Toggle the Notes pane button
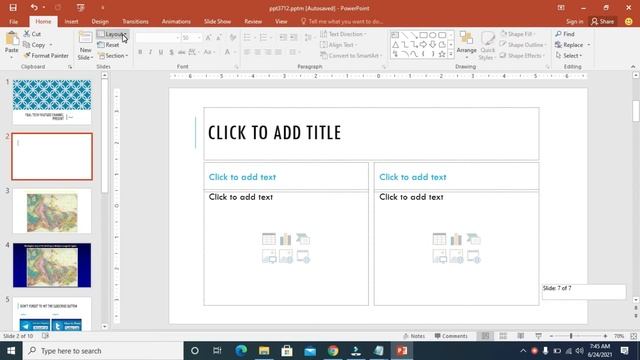This screenshot has width=640, height=360. click(414, 336)
